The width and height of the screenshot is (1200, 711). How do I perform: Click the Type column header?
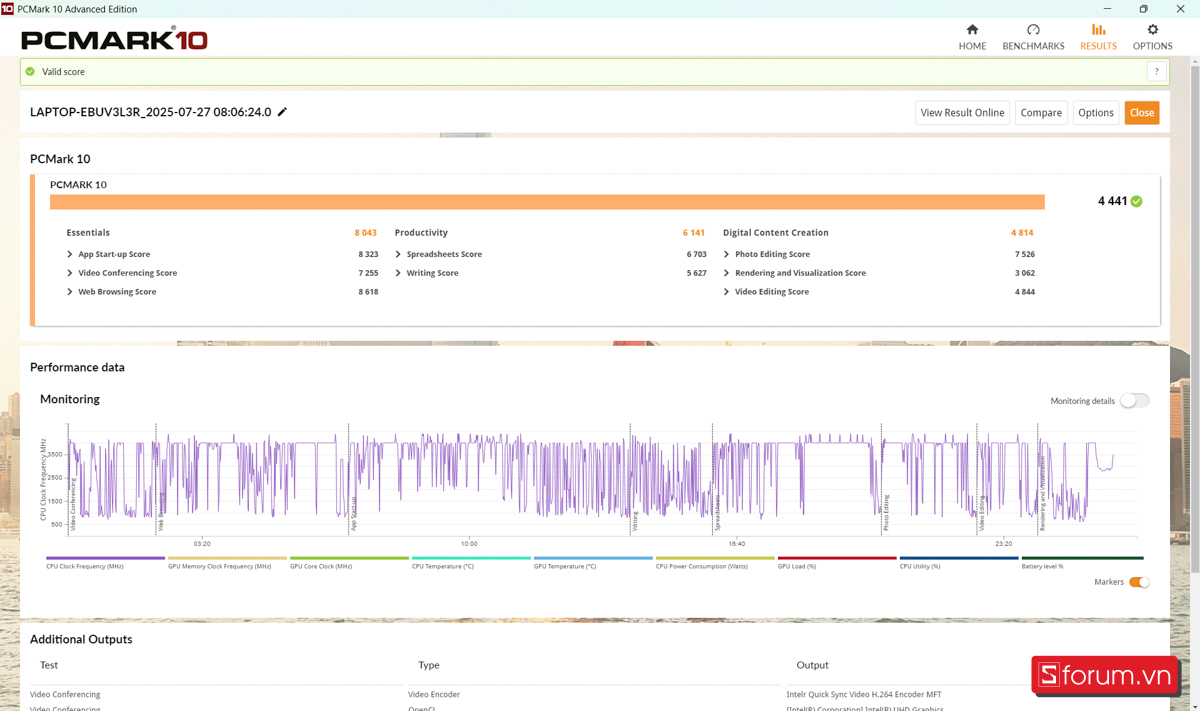(429, 665)
